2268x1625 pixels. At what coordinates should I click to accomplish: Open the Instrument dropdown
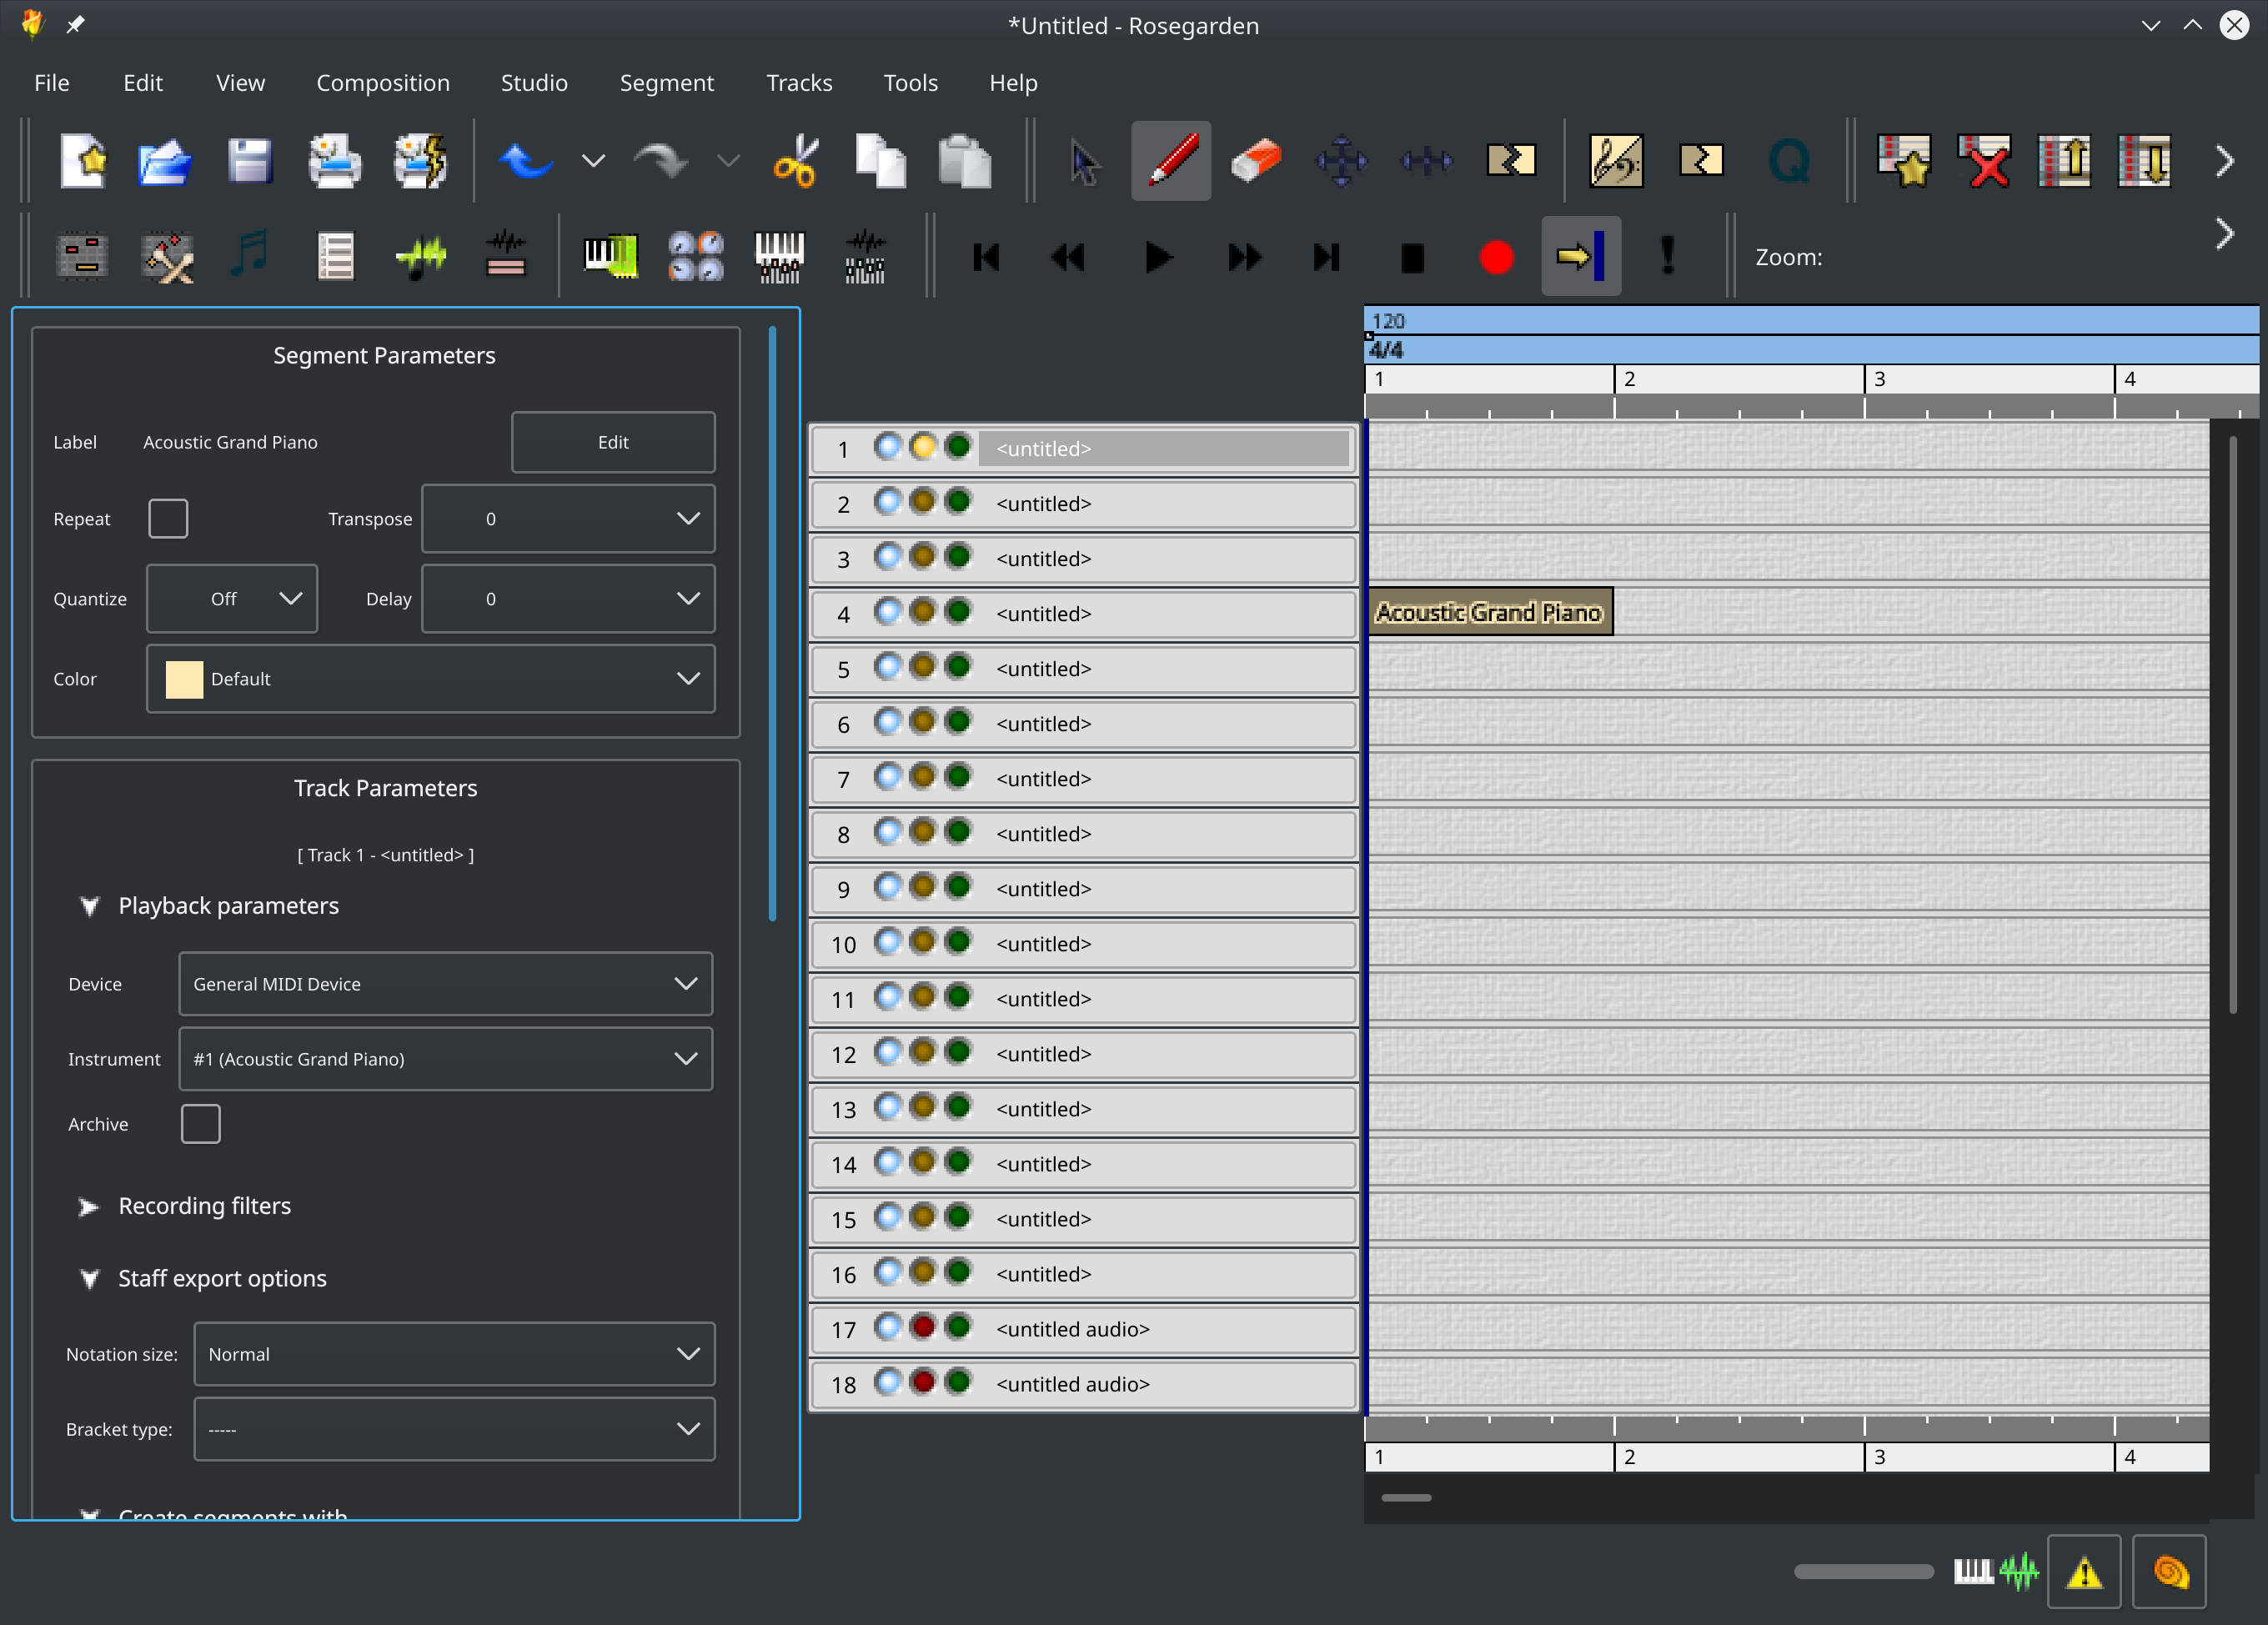click(445, 1059)
